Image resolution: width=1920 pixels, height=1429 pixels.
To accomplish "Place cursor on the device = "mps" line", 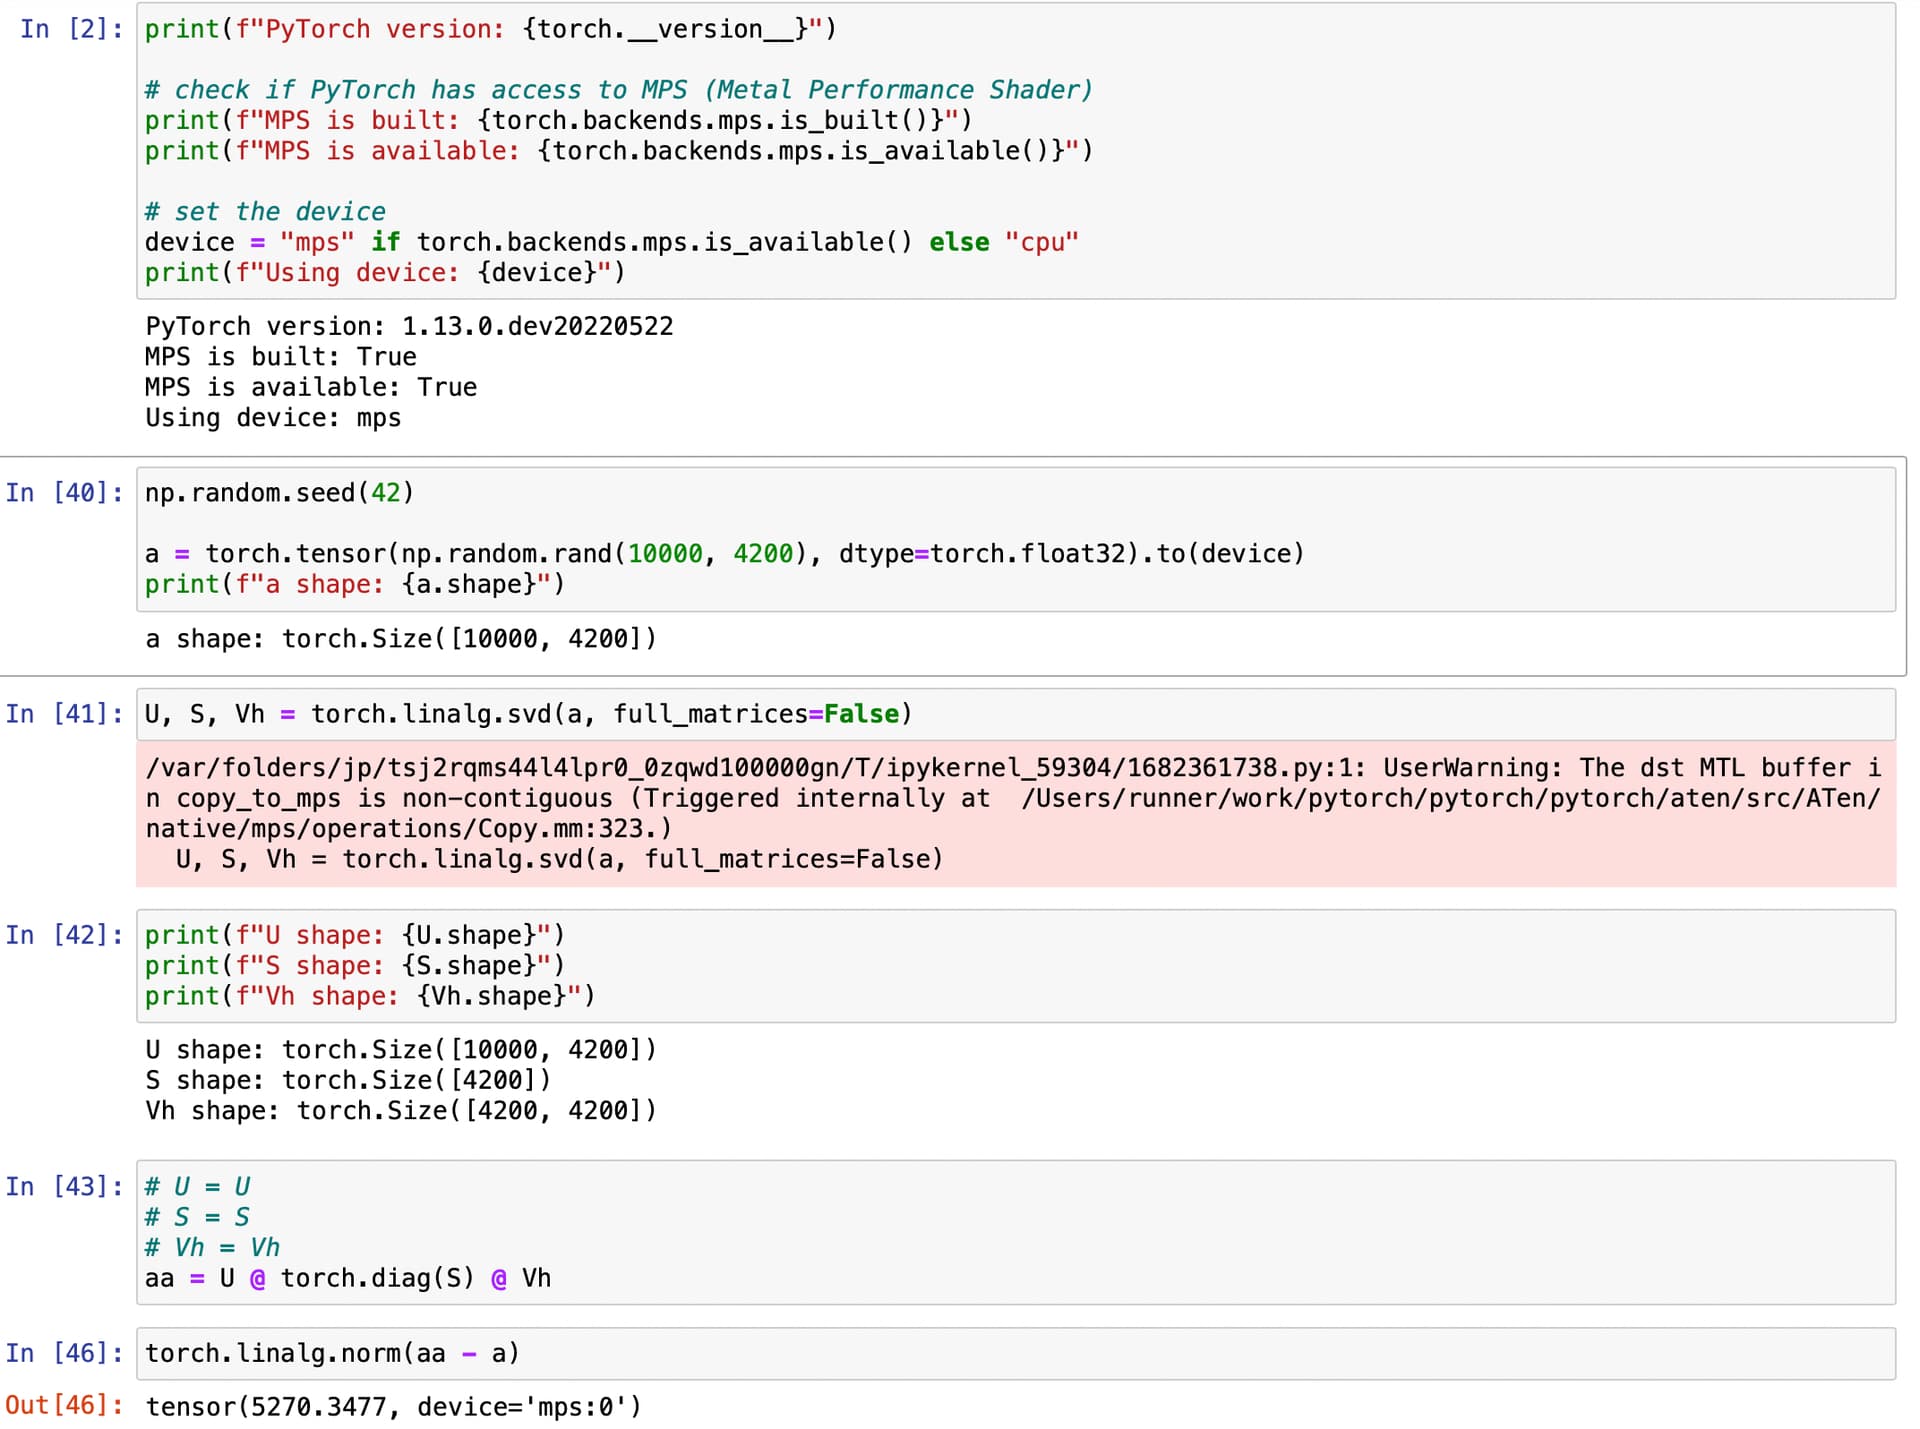I will 611,242.
